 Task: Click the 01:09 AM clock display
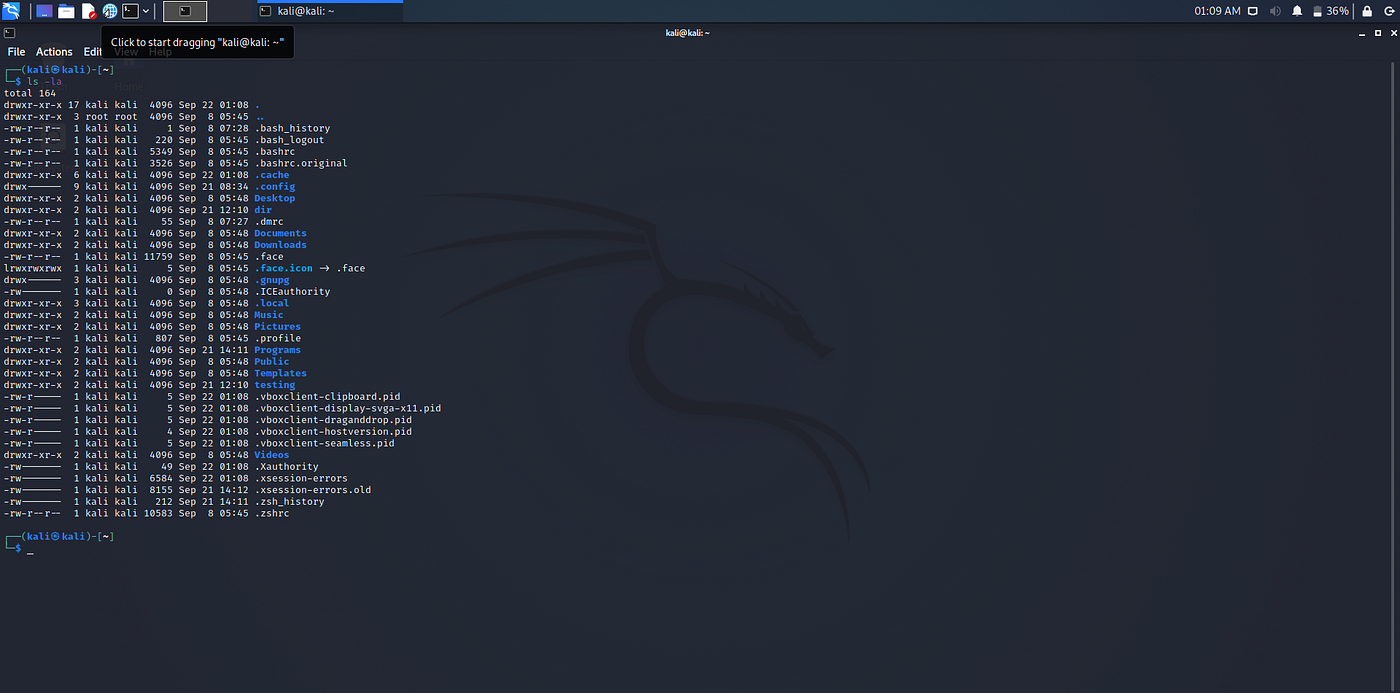click(1218, 10)
